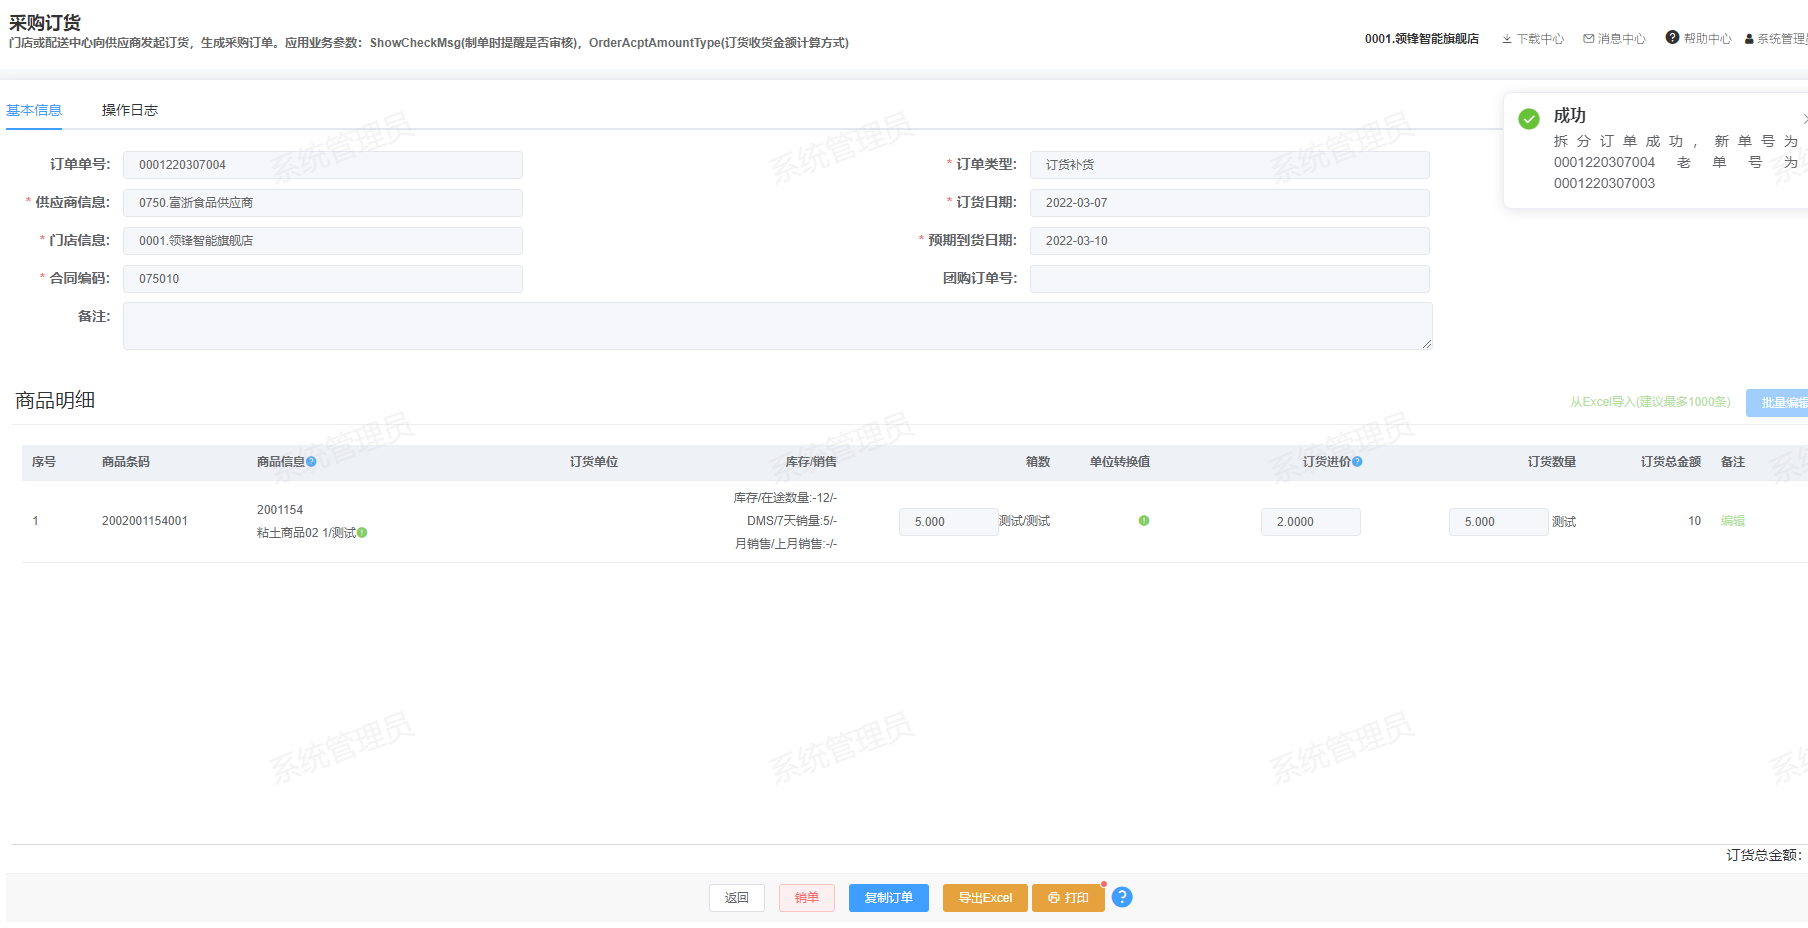Open 帮助中心 help center
Viewport: 1808px width, 928px height.
[1698, 39]
